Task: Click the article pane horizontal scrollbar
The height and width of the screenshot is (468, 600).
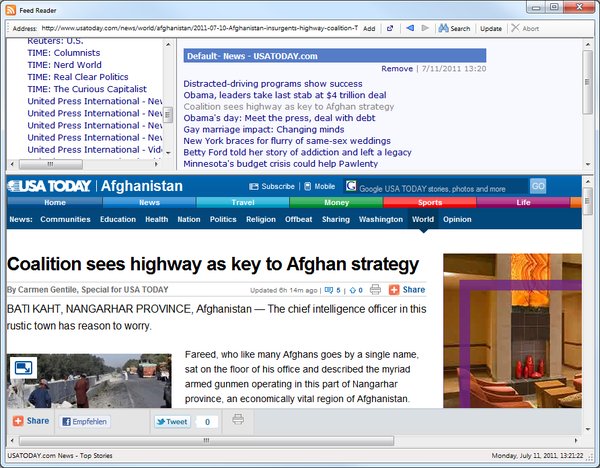Action: 206,440
